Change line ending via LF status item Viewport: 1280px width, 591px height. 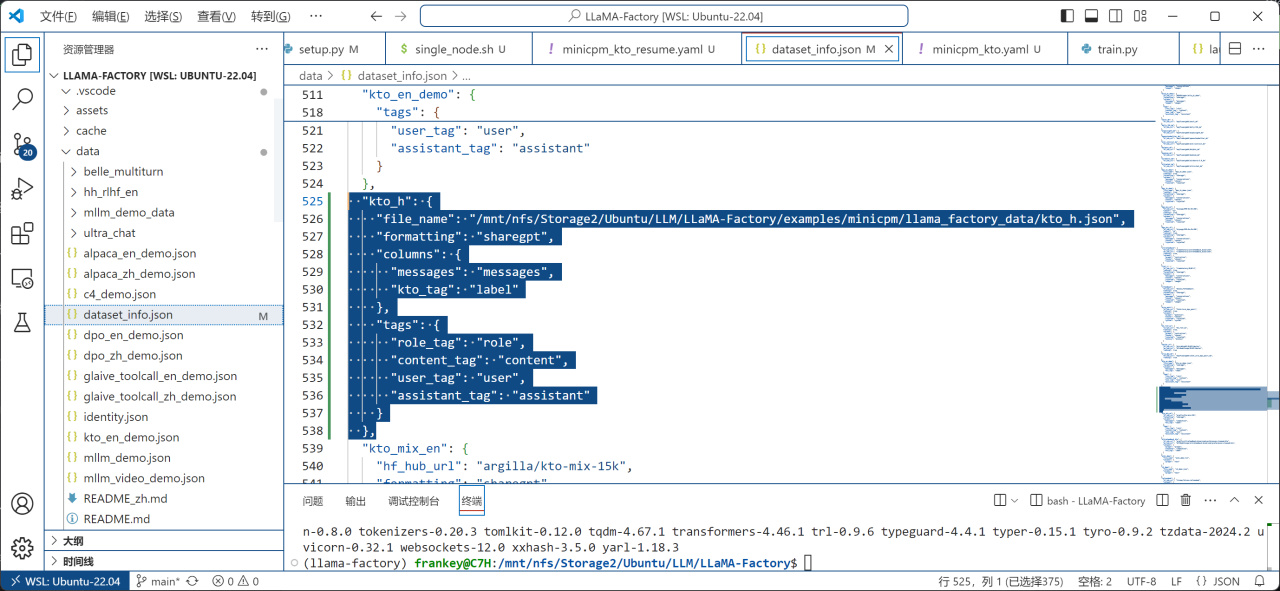1176,581
